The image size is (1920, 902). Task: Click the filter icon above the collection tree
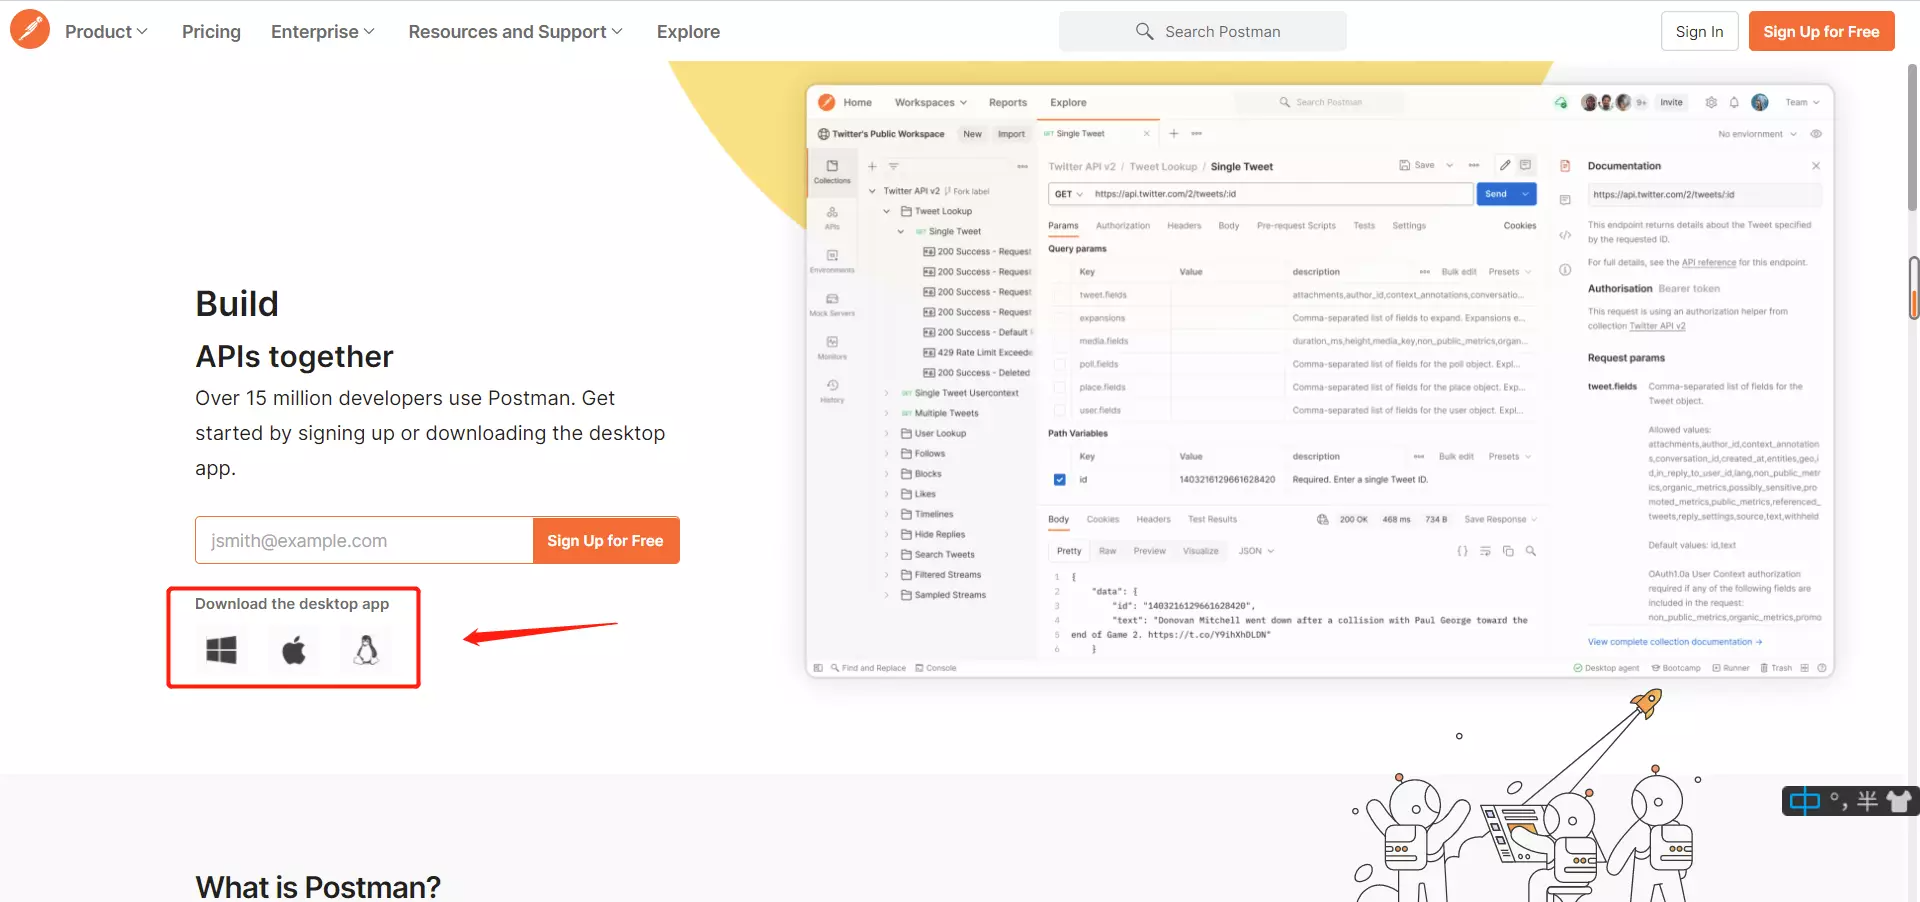894,166
